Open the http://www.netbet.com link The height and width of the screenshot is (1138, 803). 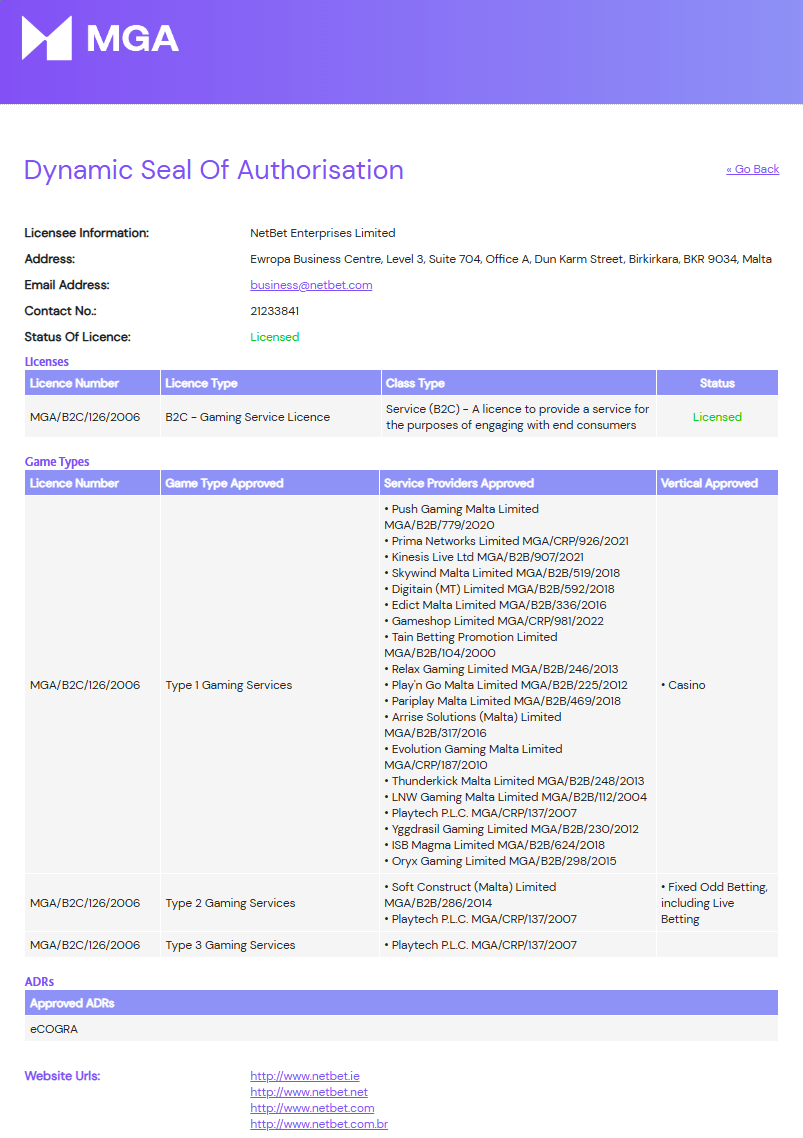coord(312,1108)
